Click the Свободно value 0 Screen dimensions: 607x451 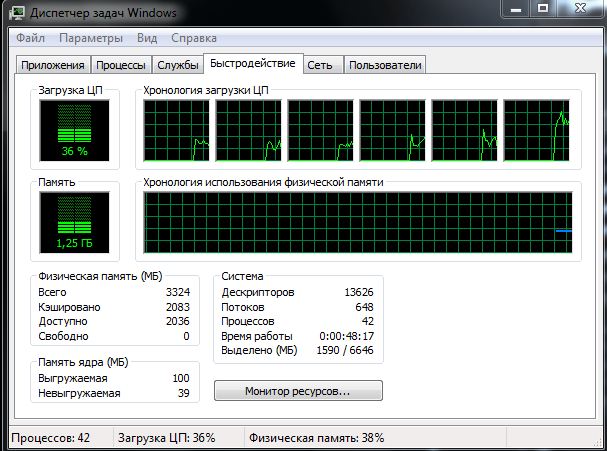point(186,336)
